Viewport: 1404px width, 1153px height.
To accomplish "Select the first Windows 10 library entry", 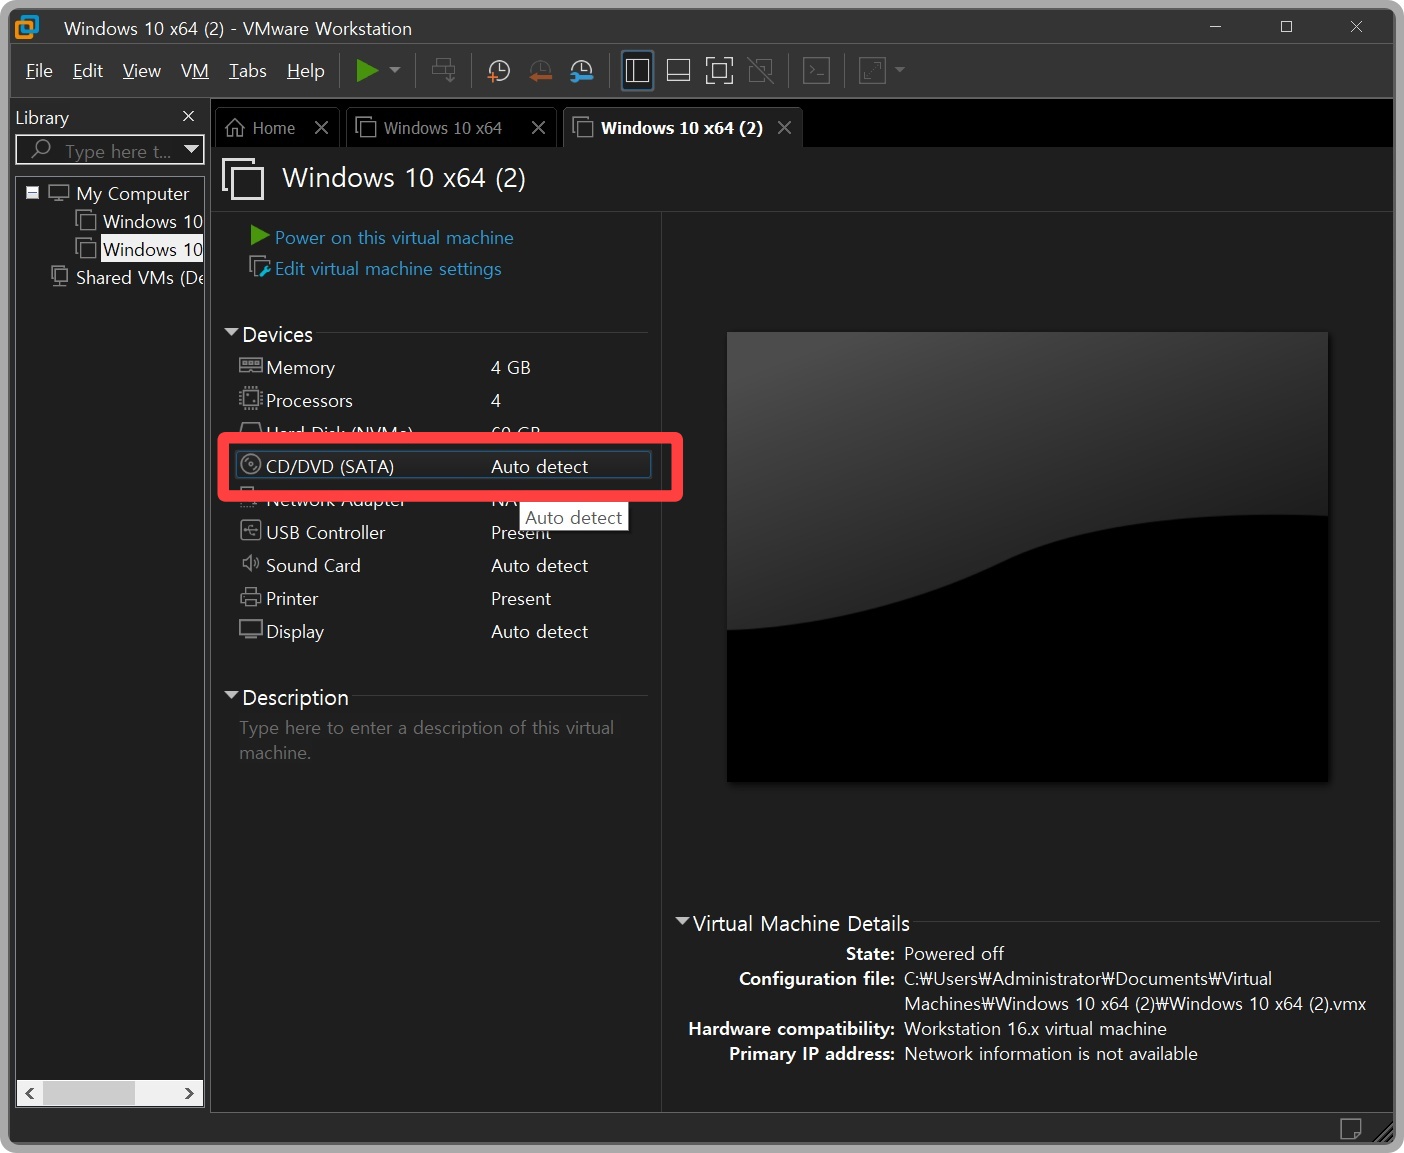I will point(152,221).
